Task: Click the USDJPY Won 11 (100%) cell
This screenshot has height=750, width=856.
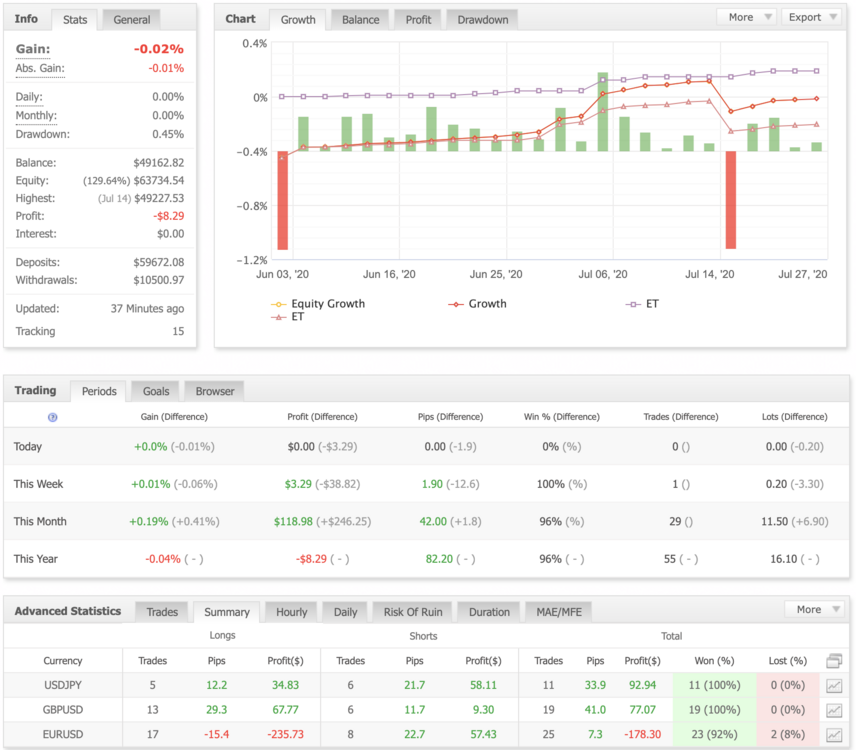Action: click(714, 686)
